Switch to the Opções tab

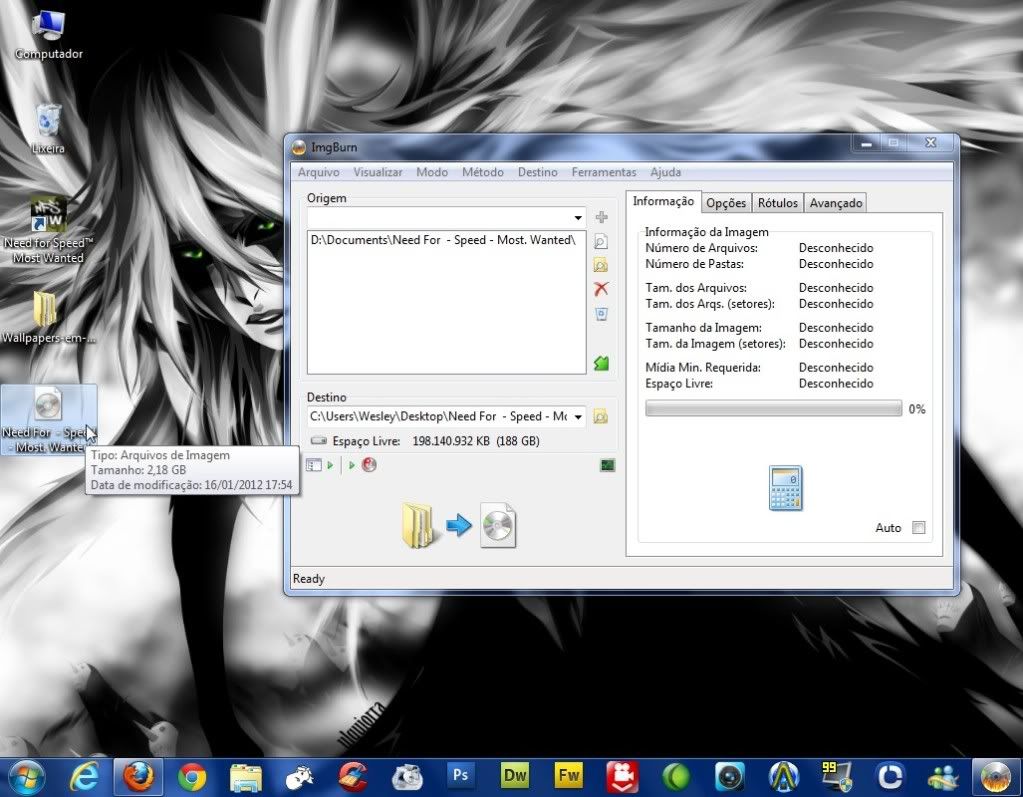(x=726, y=203)
